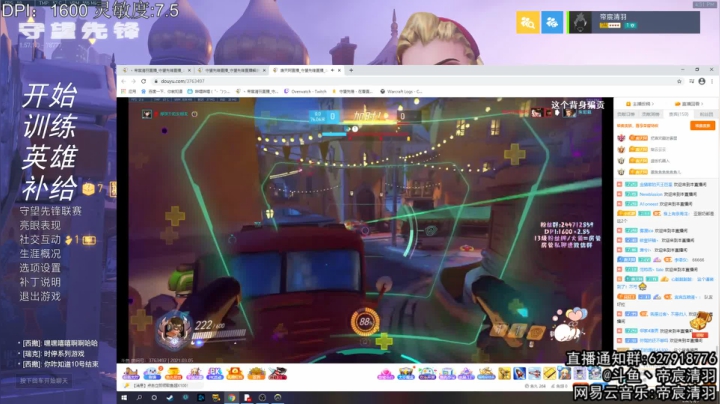Open Windows taskbar search

click(139, 398)
